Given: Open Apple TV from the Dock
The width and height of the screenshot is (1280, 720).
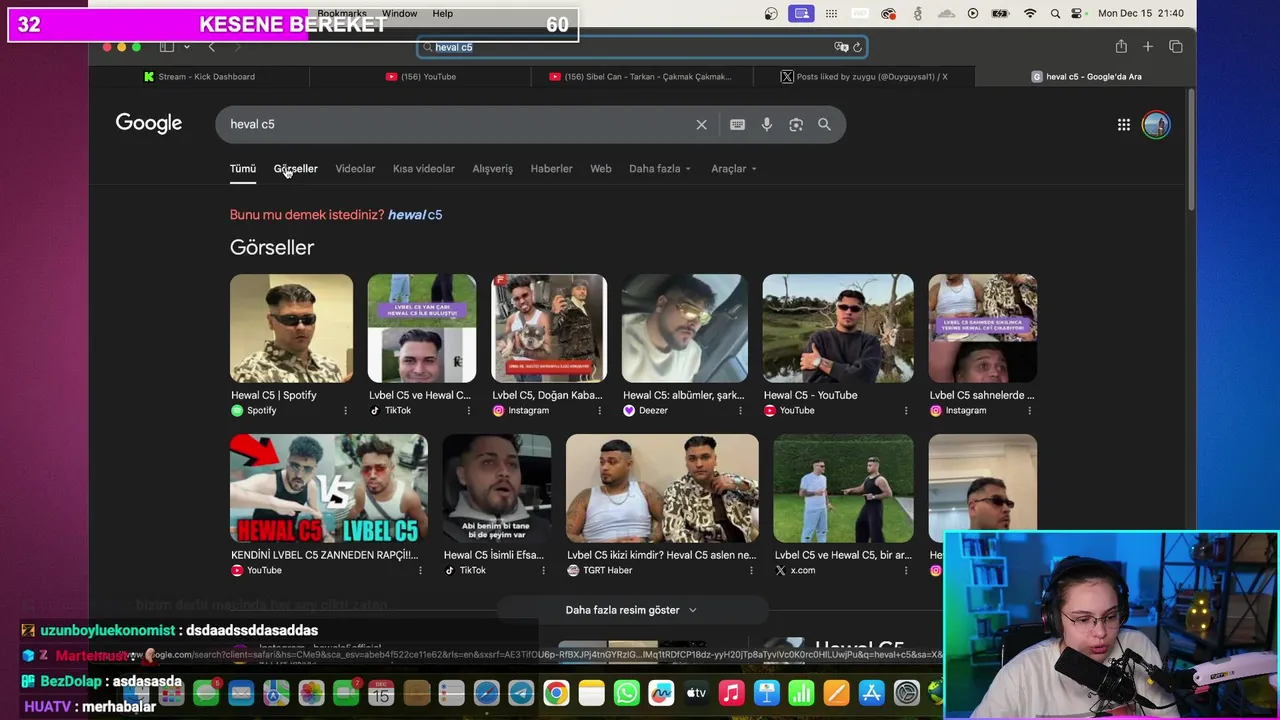Looking at the screenshot, I should tap(696, 693).
